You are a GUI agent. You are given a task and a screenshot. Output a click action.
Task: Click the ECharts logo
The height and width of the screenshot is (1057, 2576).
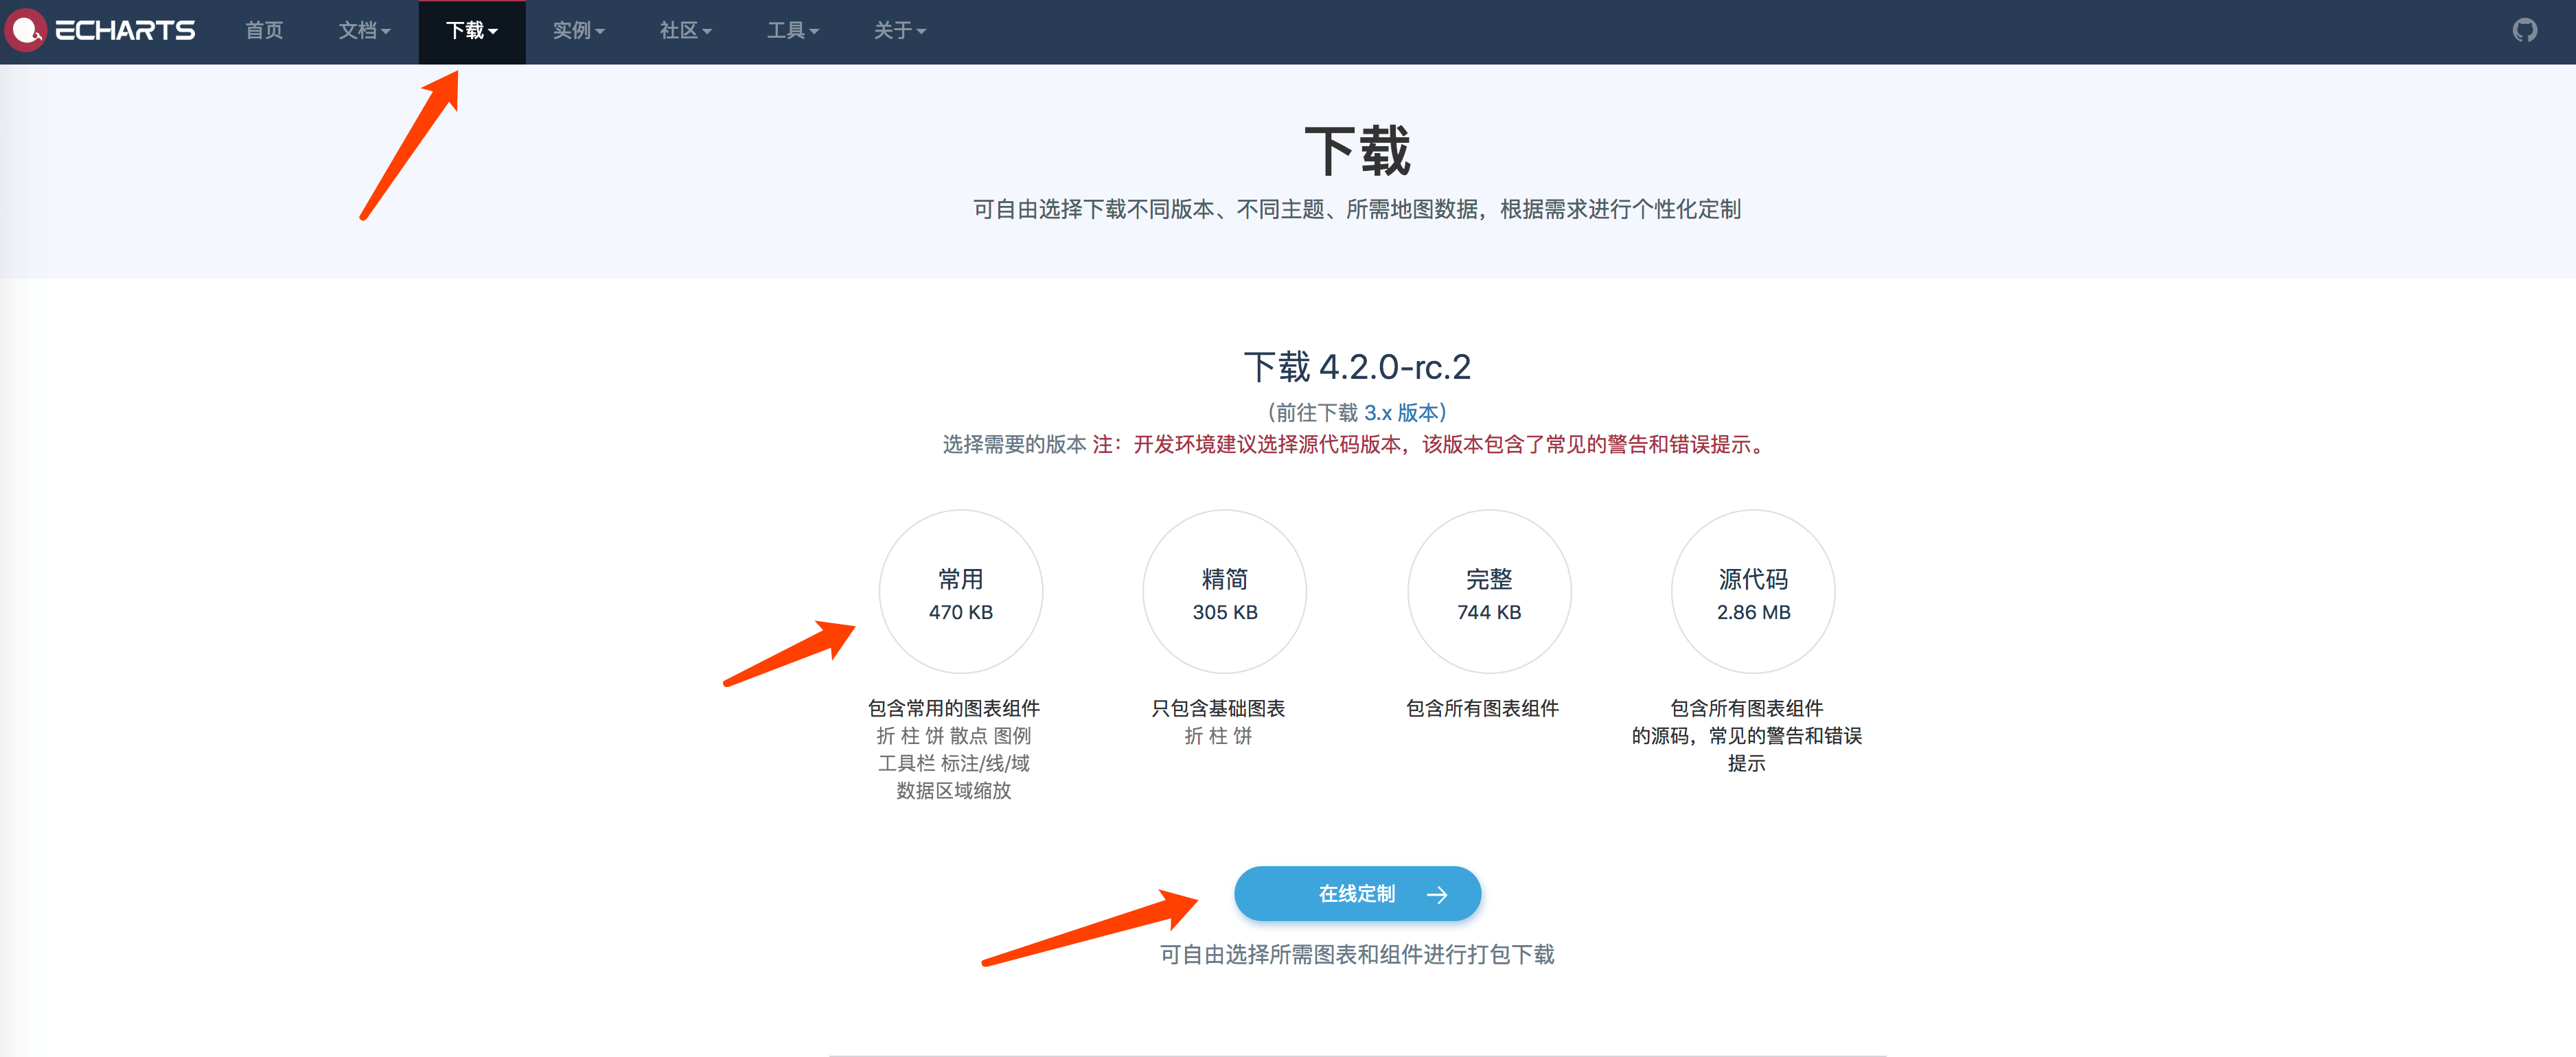[100, 30]
